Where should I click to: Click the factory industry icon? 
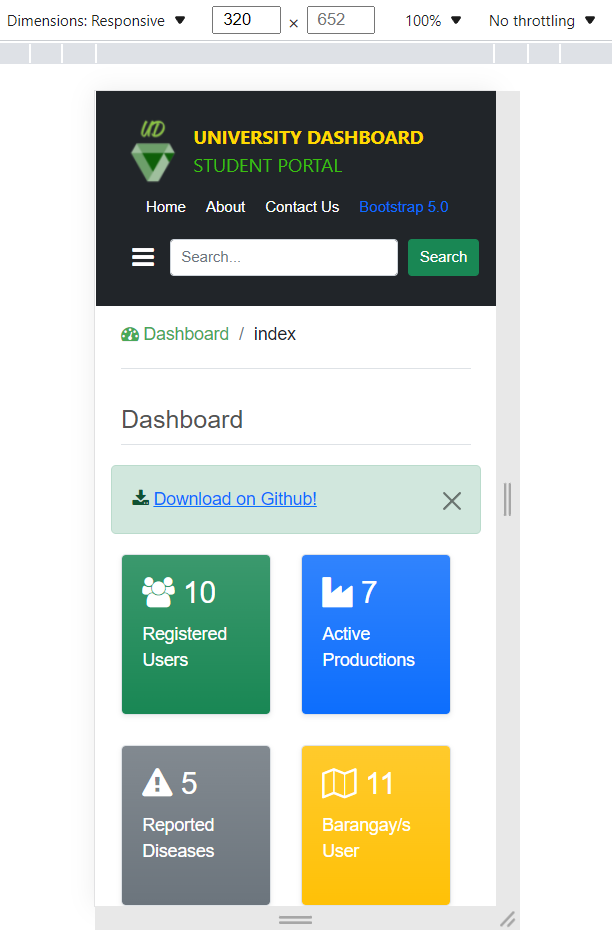(337, 592)
